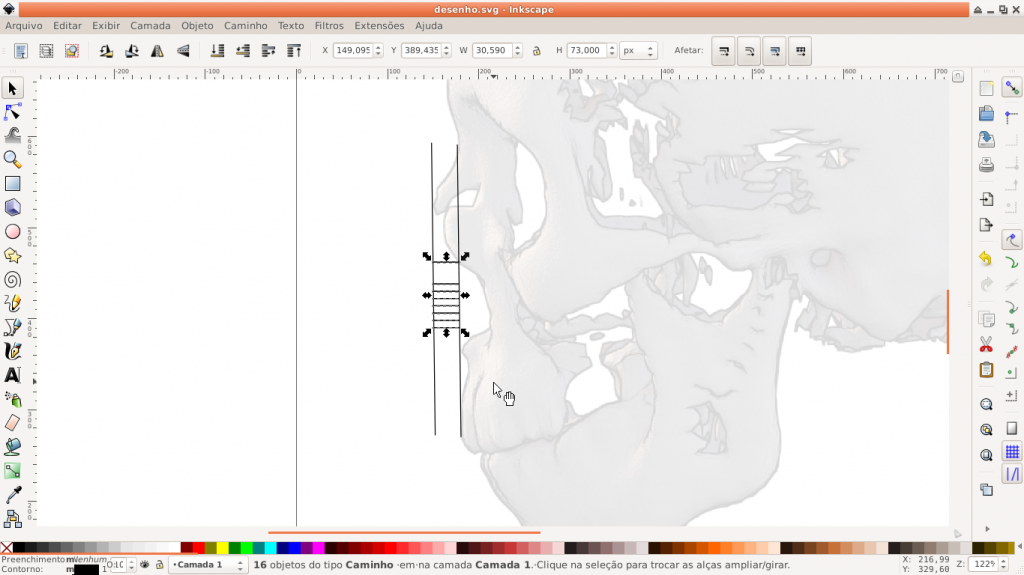Toggle scale stroke width with object
This screenshot has width=1024, height=575.
click(724, 51)
